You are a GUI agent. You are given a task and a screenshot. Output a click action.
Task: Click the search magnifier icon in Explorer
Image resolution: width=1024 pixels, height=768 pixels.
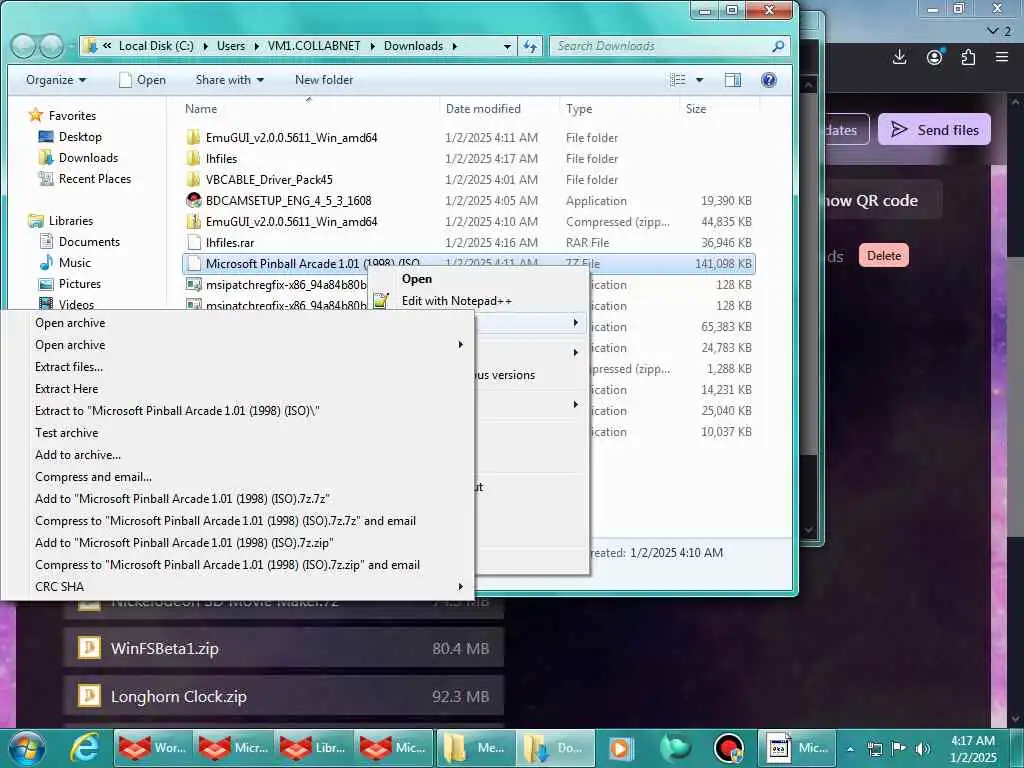tap(778, 46)
